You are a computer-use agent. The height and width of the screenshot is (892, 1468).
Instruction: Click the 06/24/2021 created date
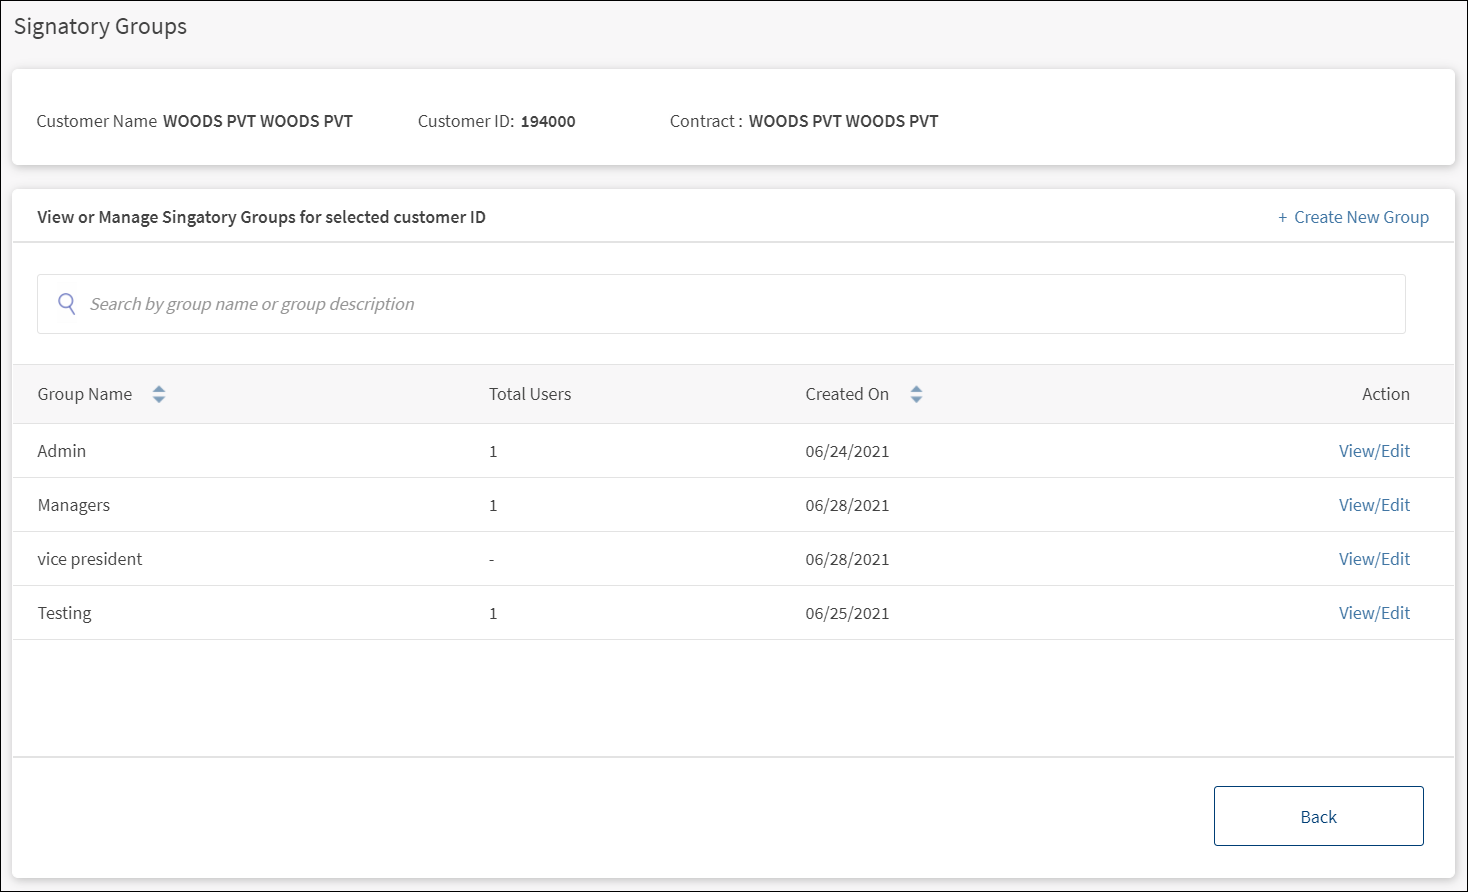[847, 451]
